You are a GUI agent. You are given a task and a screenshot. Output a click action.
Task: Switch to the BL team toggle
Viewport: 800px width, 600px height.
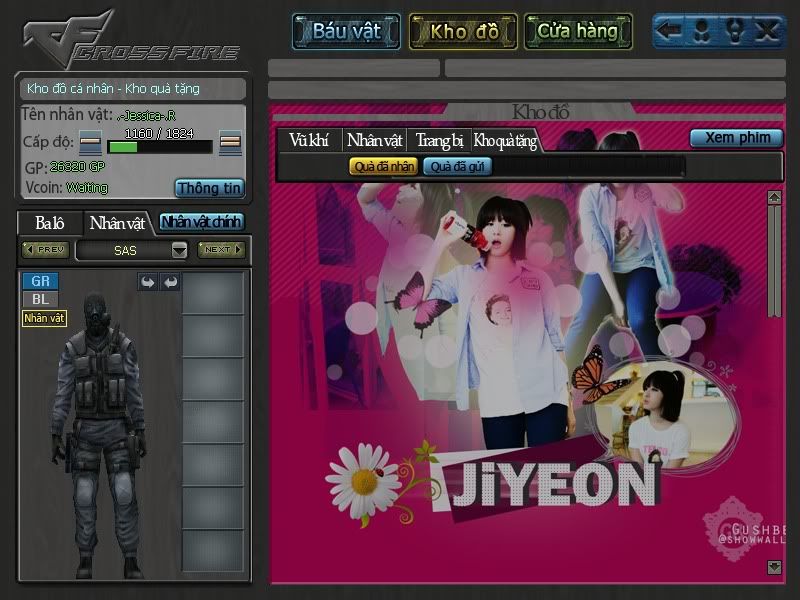tap(40, 299)
